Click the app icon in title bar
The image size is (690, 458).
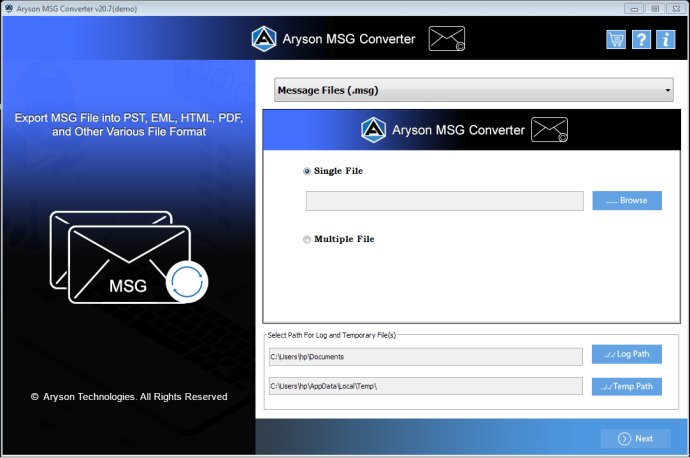point(9,8)
